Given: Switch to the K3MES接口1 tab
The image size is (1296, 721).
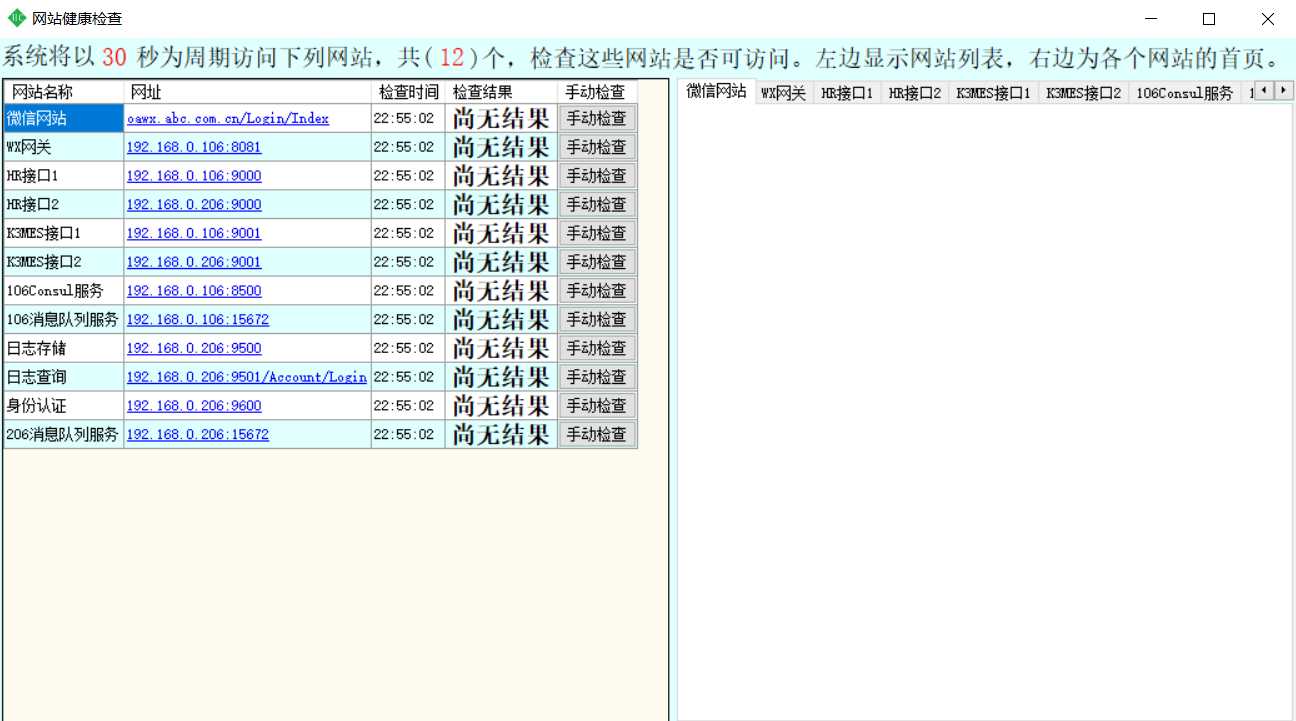Looking at the screenshot, I should 993,94.
